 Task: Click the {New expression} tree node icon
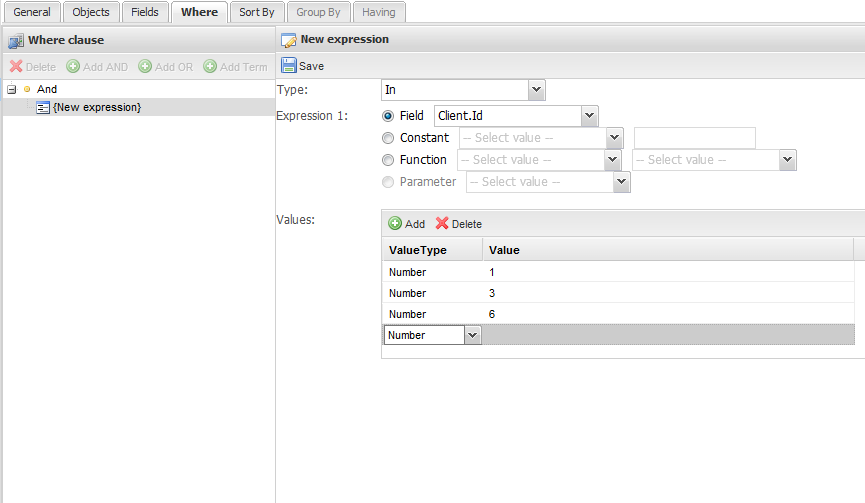point(43,108)
